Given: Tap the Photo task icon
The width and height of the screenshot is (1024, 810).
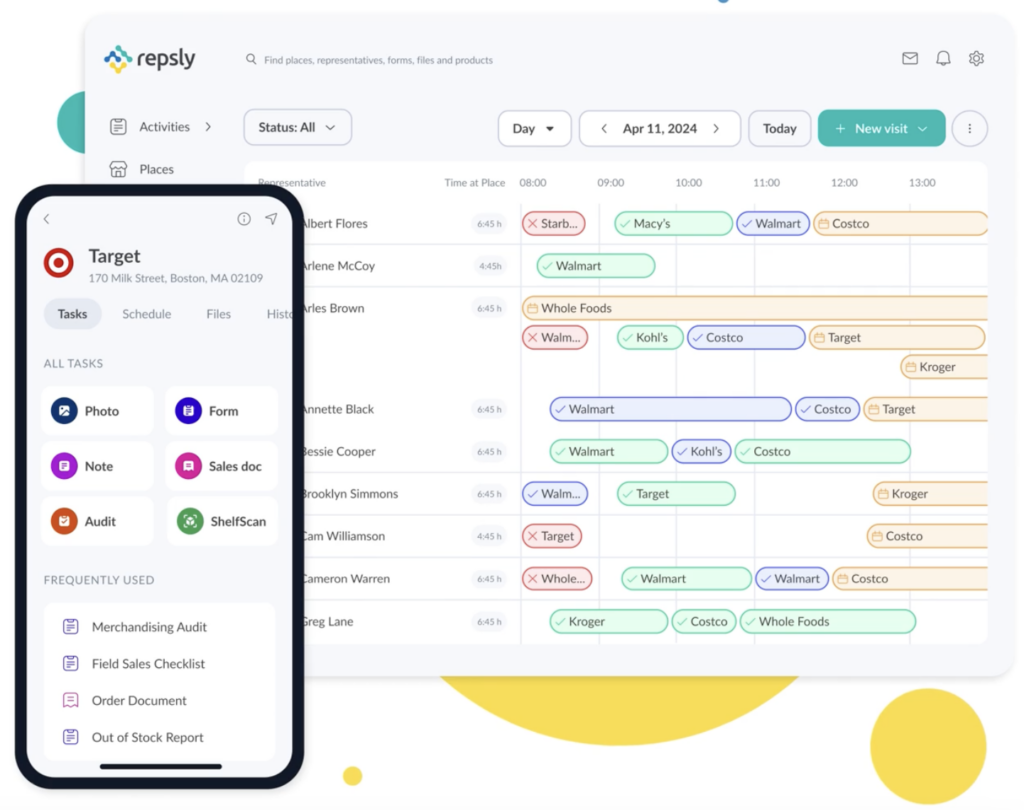Looking at the screenshot, I should tap(65, 411).
